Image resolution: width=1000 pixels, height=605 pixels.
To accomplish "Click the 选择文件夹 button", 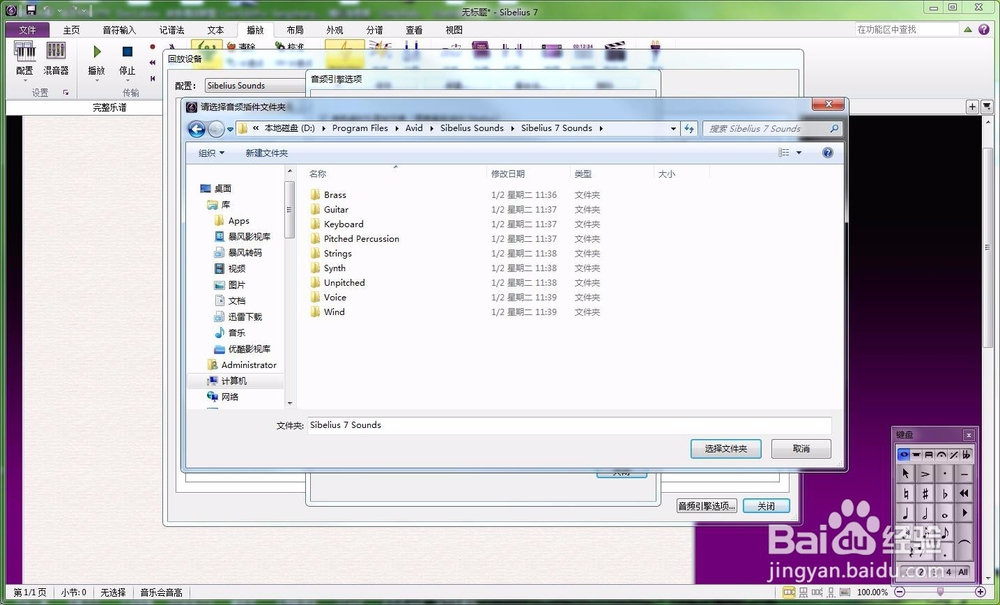I will tap(726, 449).
